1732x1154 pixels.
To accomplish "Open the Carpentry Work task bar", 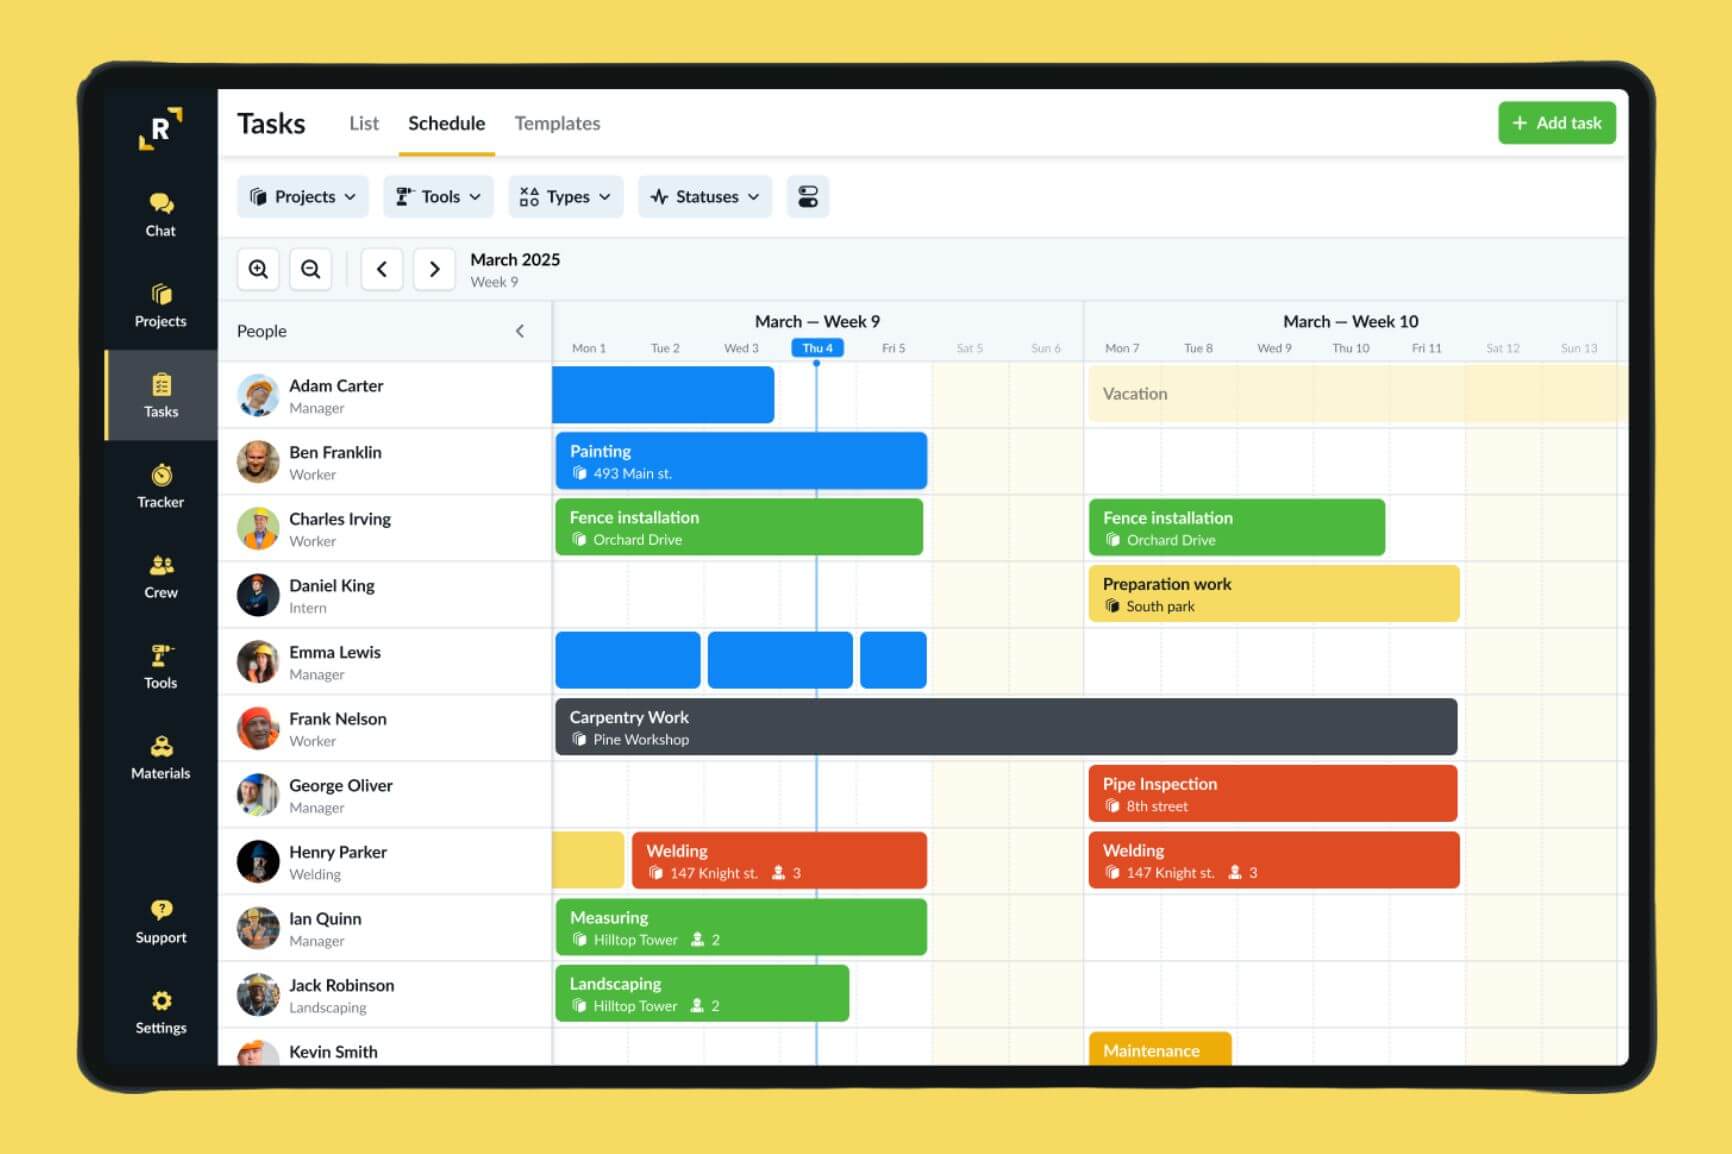I will pos(1006,727).
